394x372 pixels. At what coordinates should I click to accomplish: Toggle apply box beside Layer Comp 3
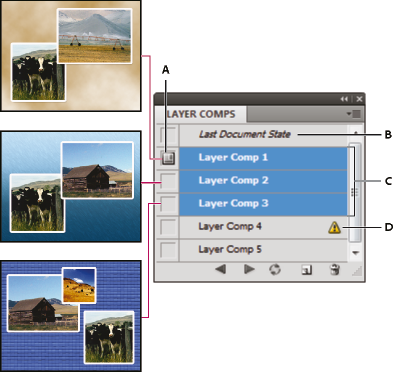[168, 204]
